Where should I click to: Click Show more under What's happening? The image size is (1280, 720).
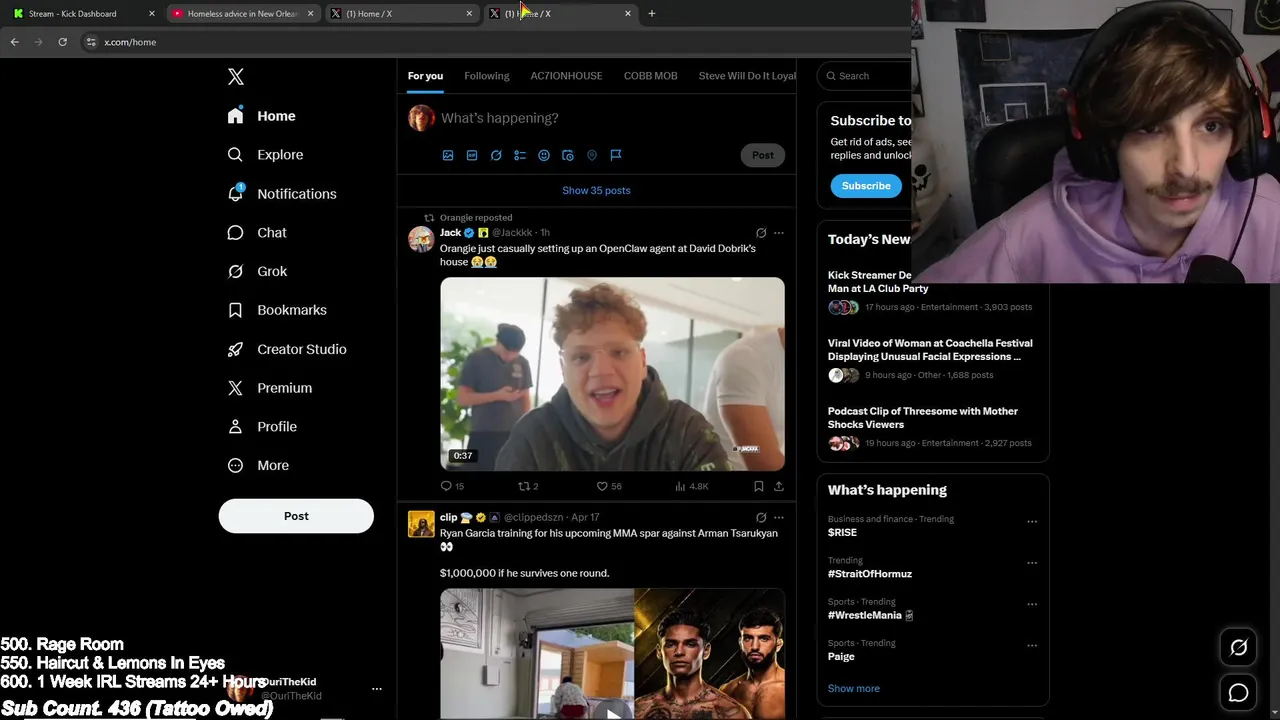point(854,688)
